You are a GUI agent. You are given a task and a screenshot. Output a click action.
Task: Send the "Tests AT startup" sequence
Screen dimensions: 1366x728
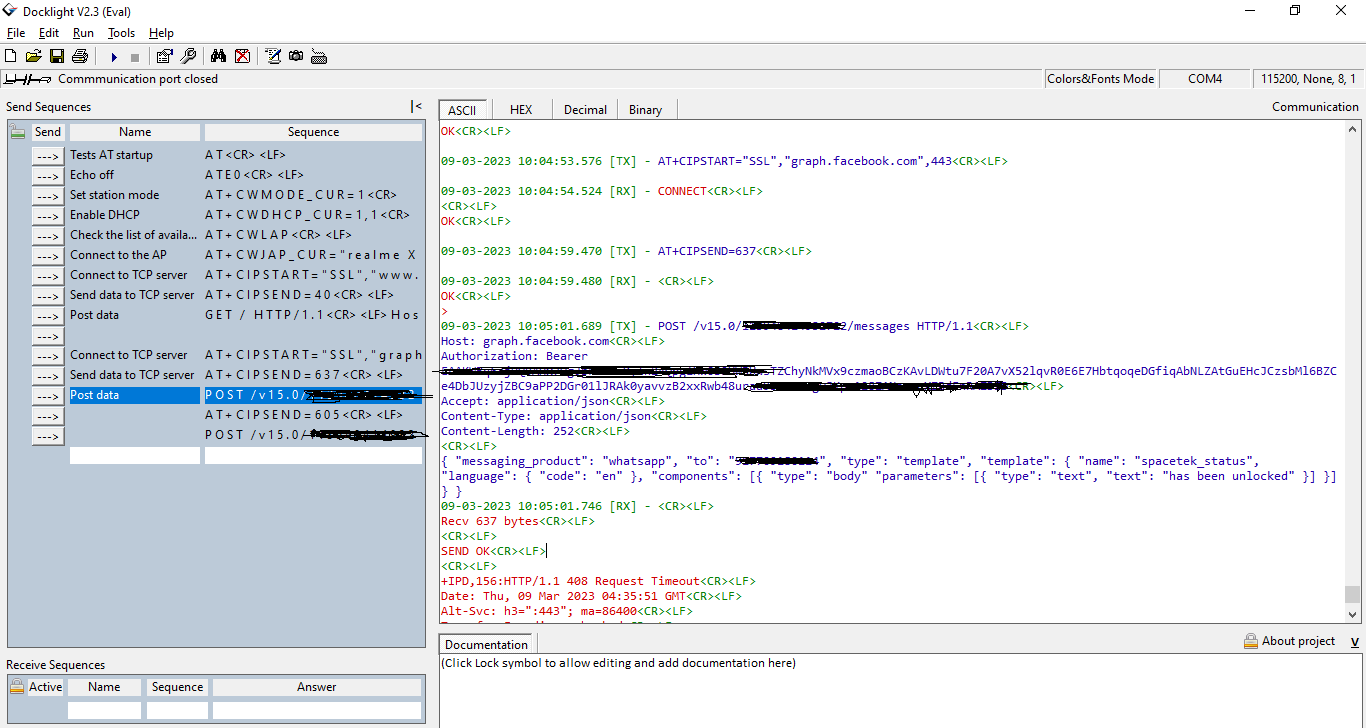click(x=47, y=155)
